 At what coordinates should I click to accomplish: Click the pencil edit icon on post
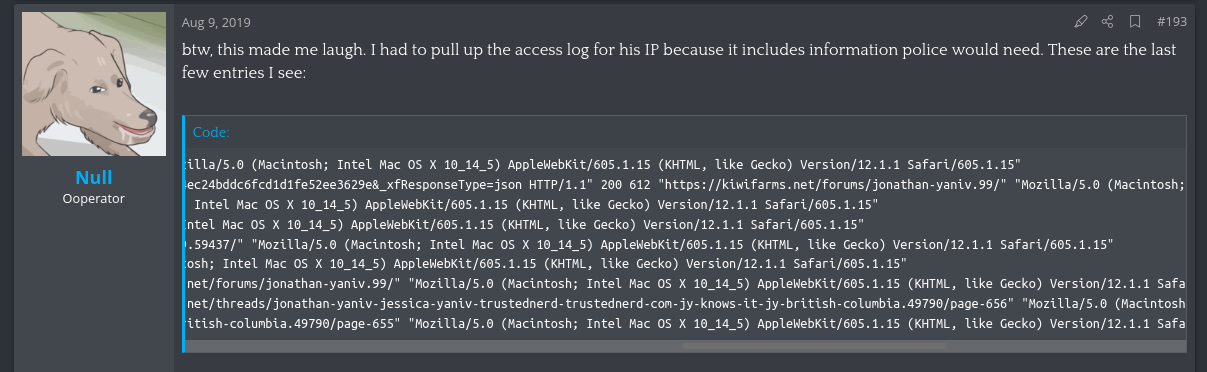click(x=1080, y=21)
